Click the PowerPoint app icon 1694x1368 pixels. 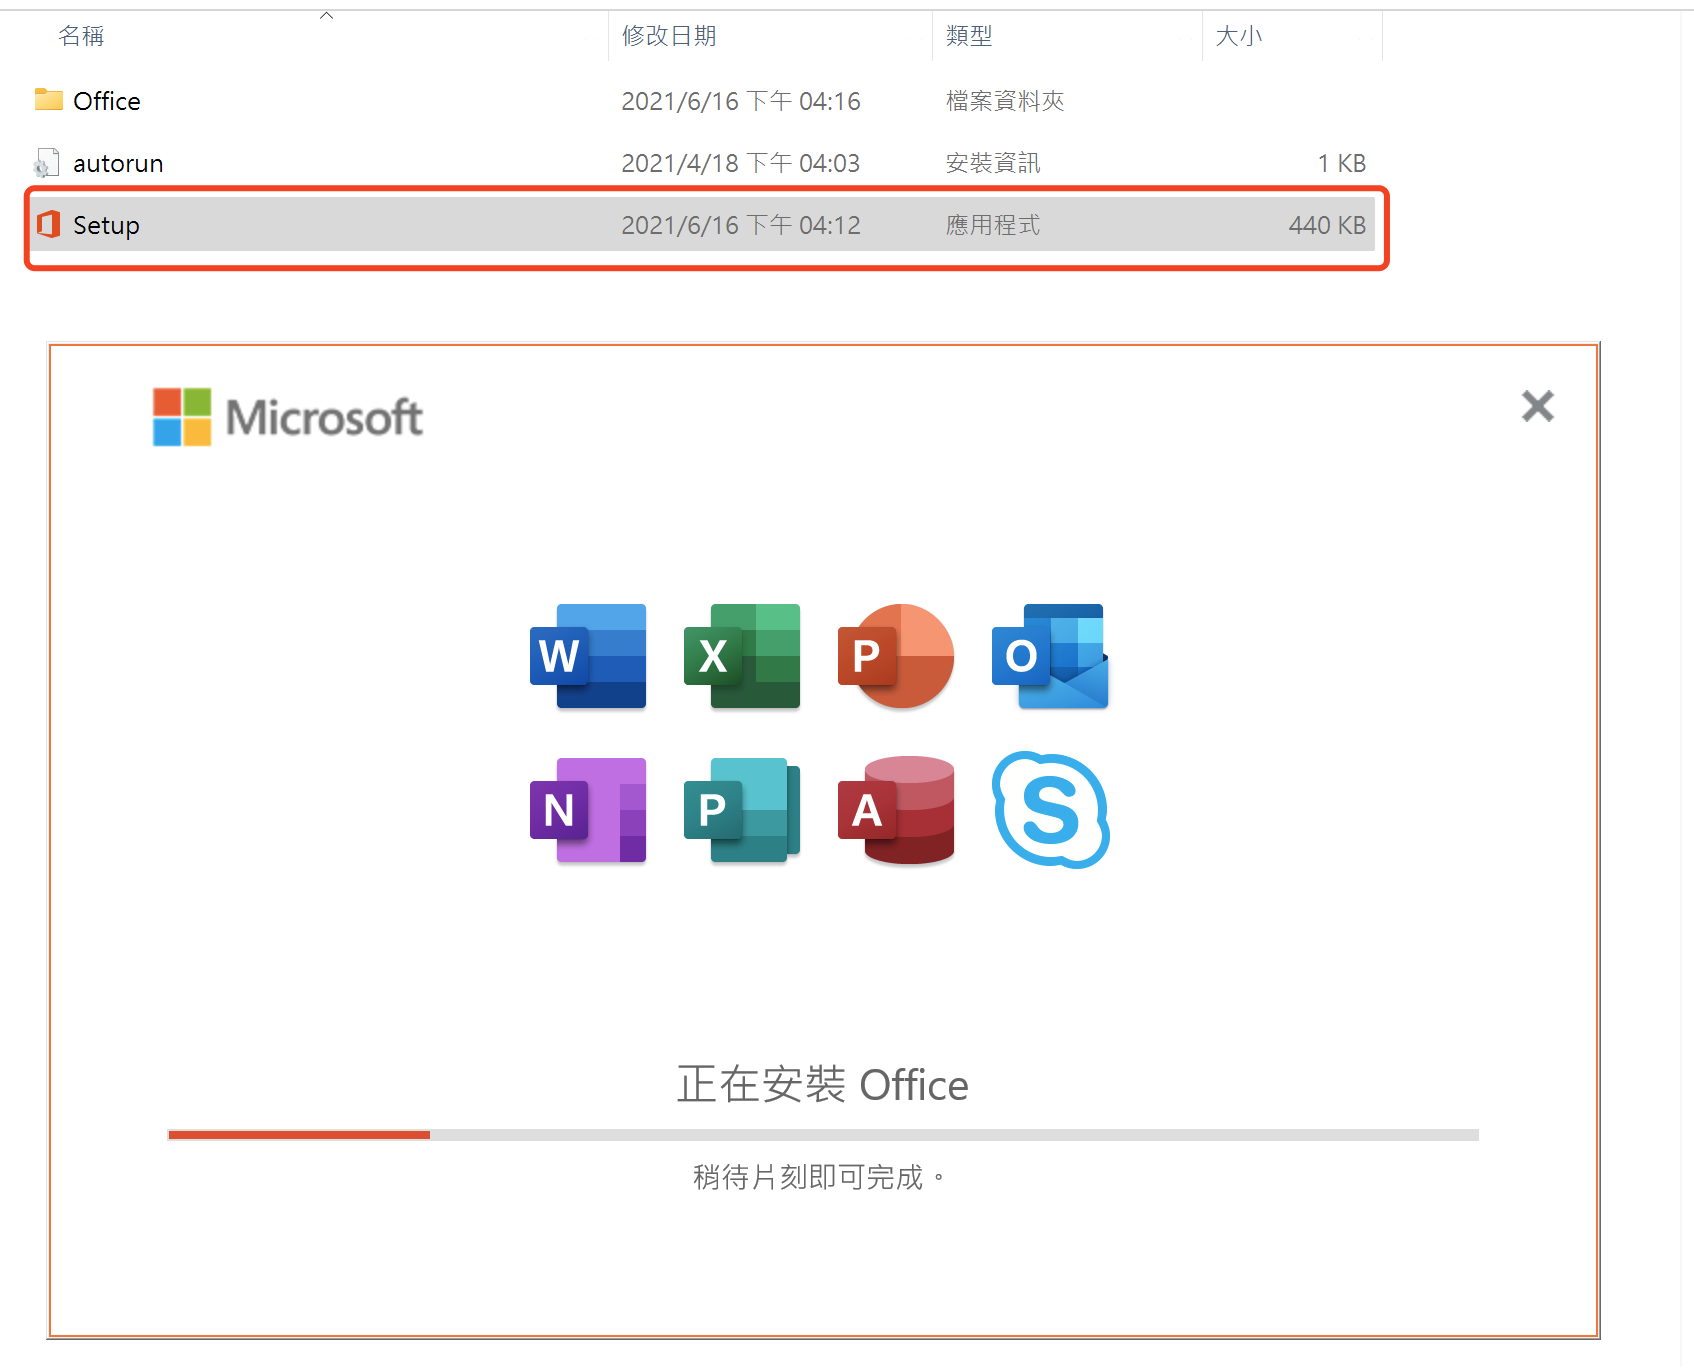[x=896, y=656]
